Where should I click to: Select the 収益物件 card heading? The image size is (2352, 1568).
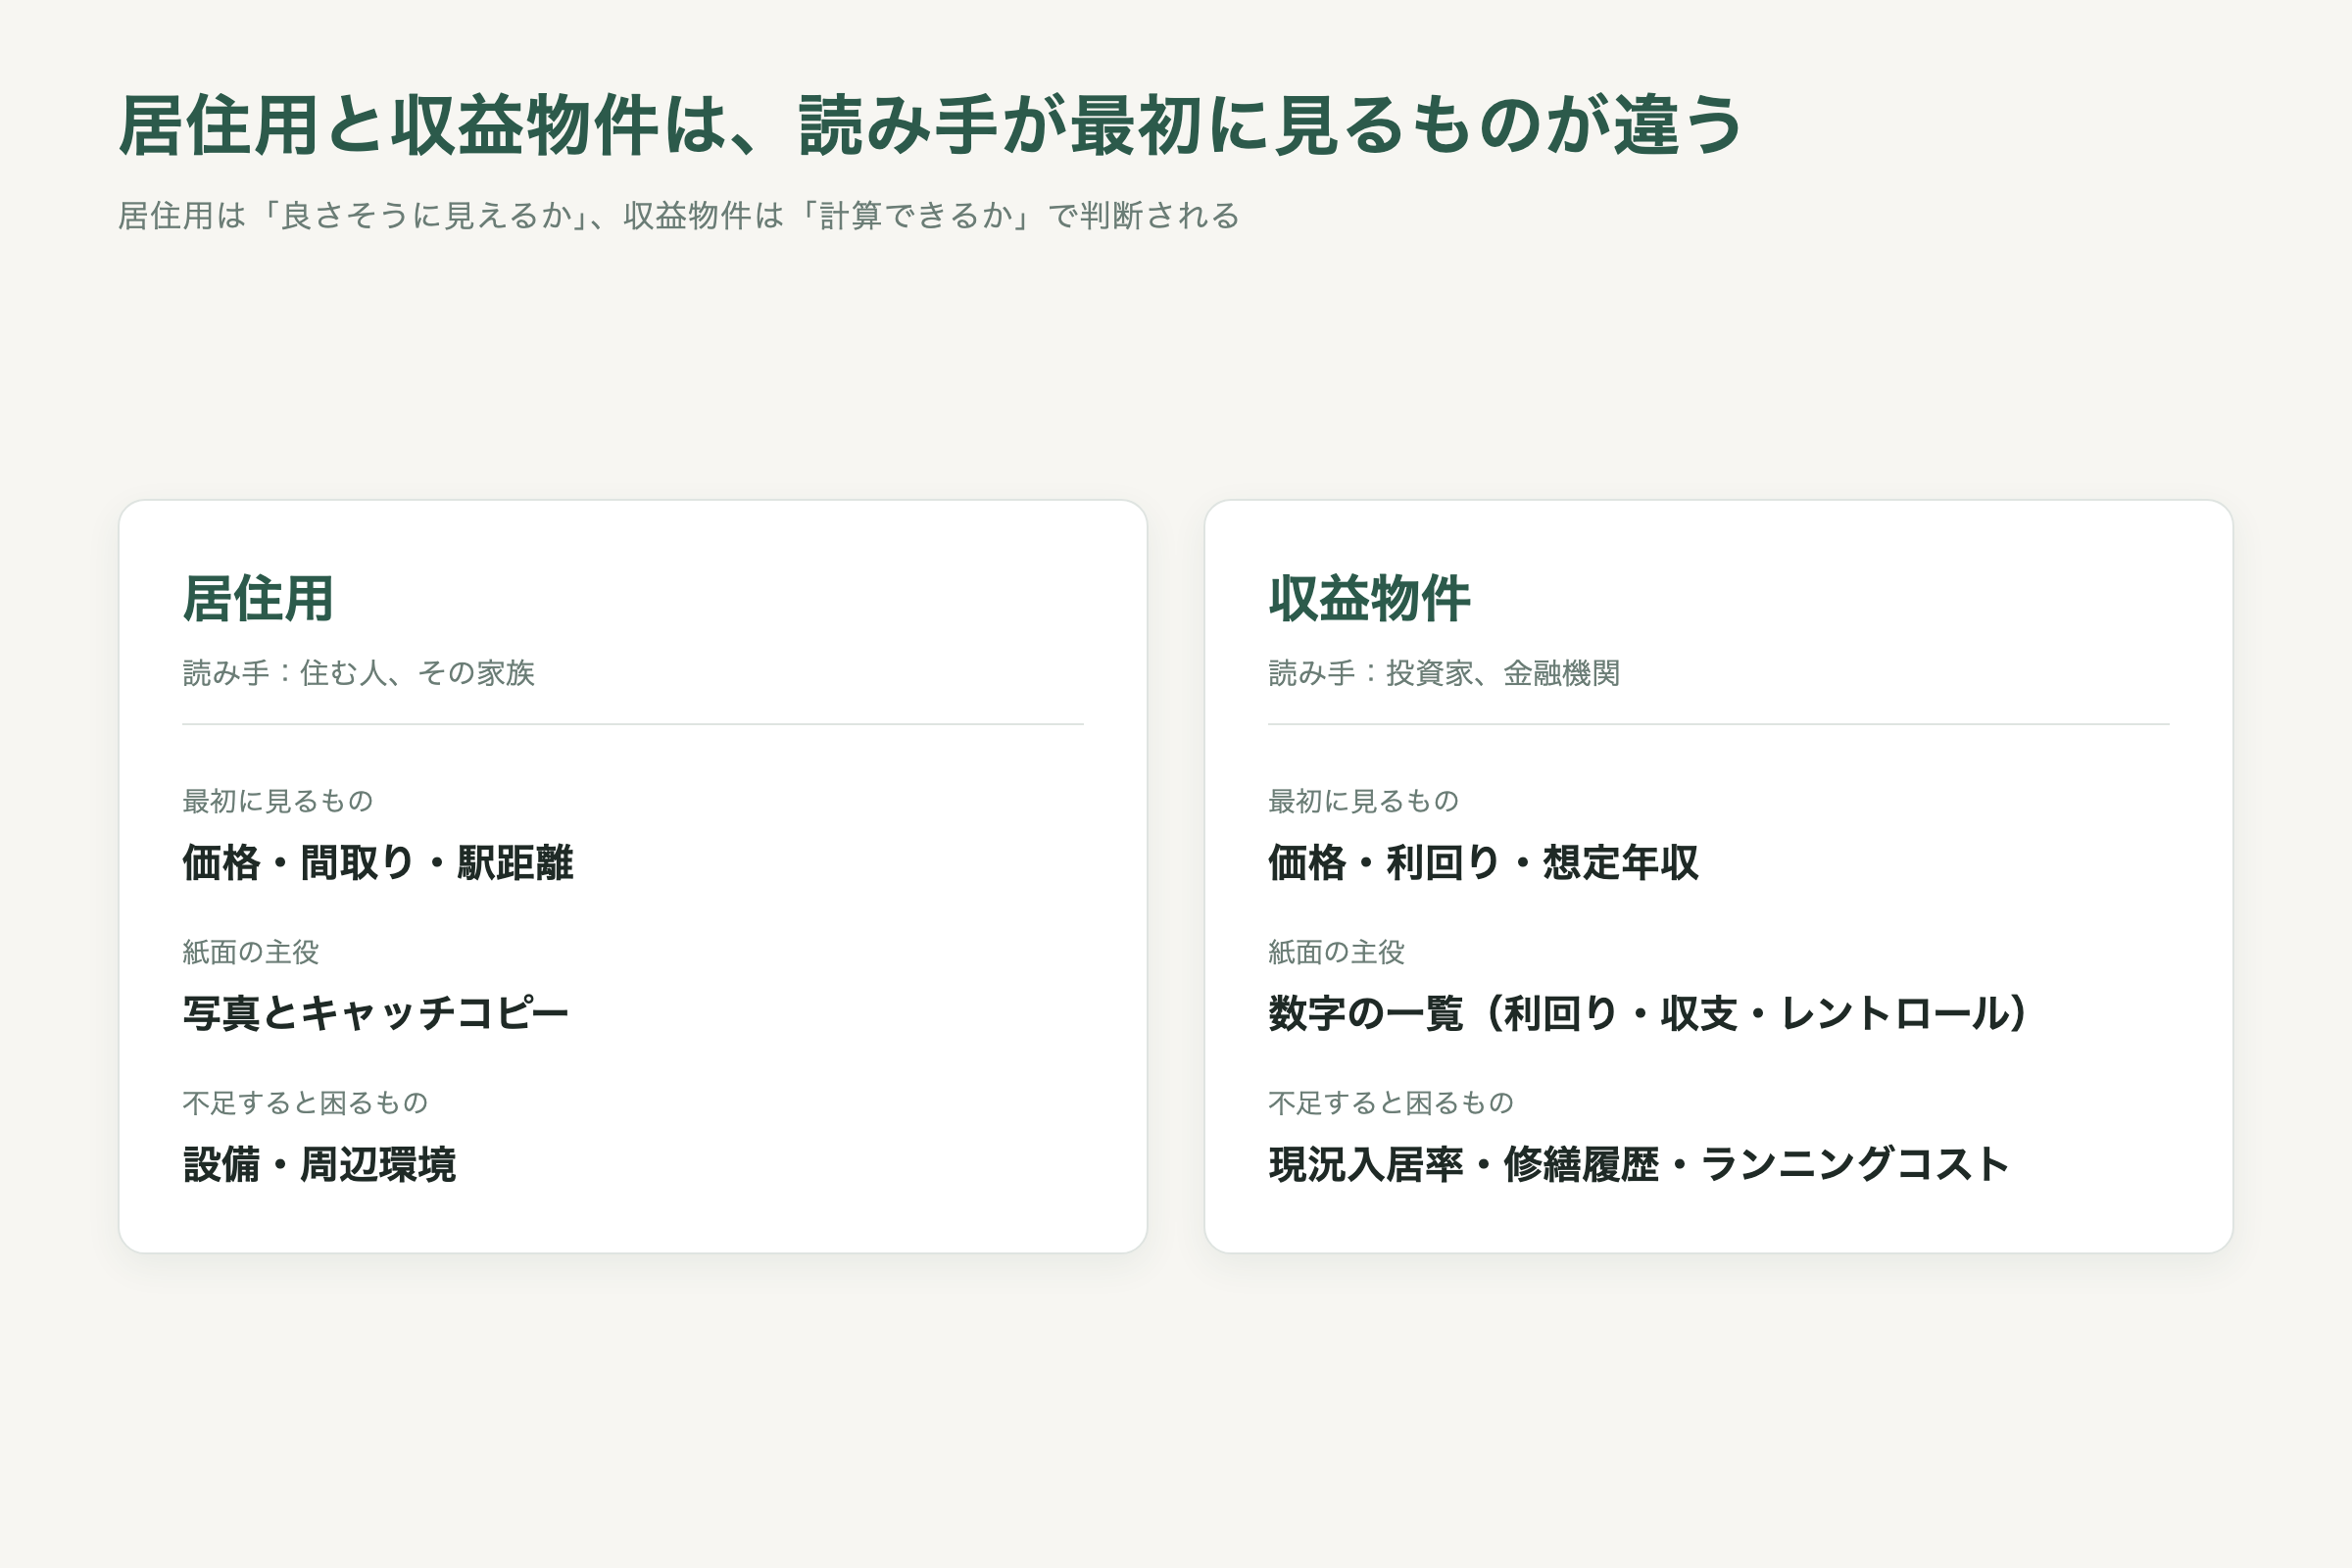coord(1369,599)
